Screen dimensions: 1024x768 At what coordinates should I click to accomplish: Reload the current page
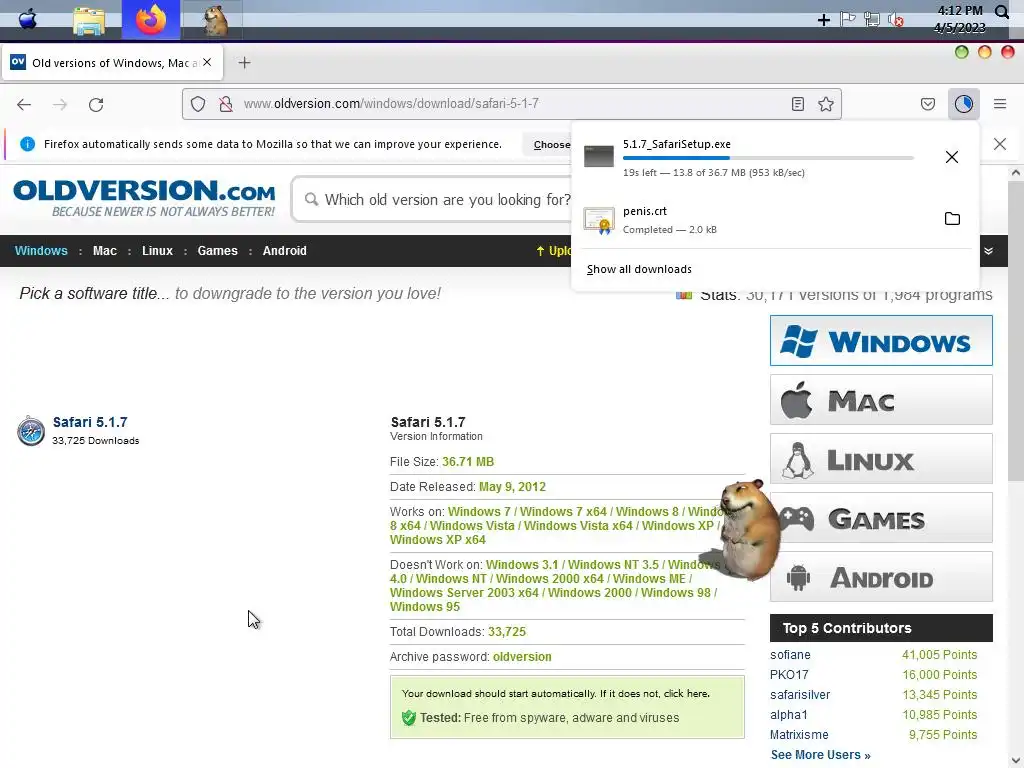coord(96,104)
